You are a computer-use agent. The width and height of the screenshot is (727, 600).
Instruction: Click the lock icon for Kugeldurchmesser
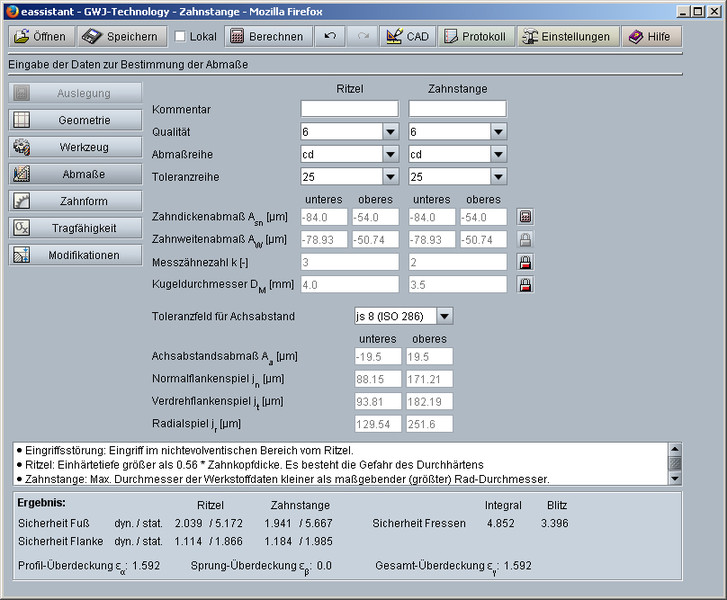[525, 285]
